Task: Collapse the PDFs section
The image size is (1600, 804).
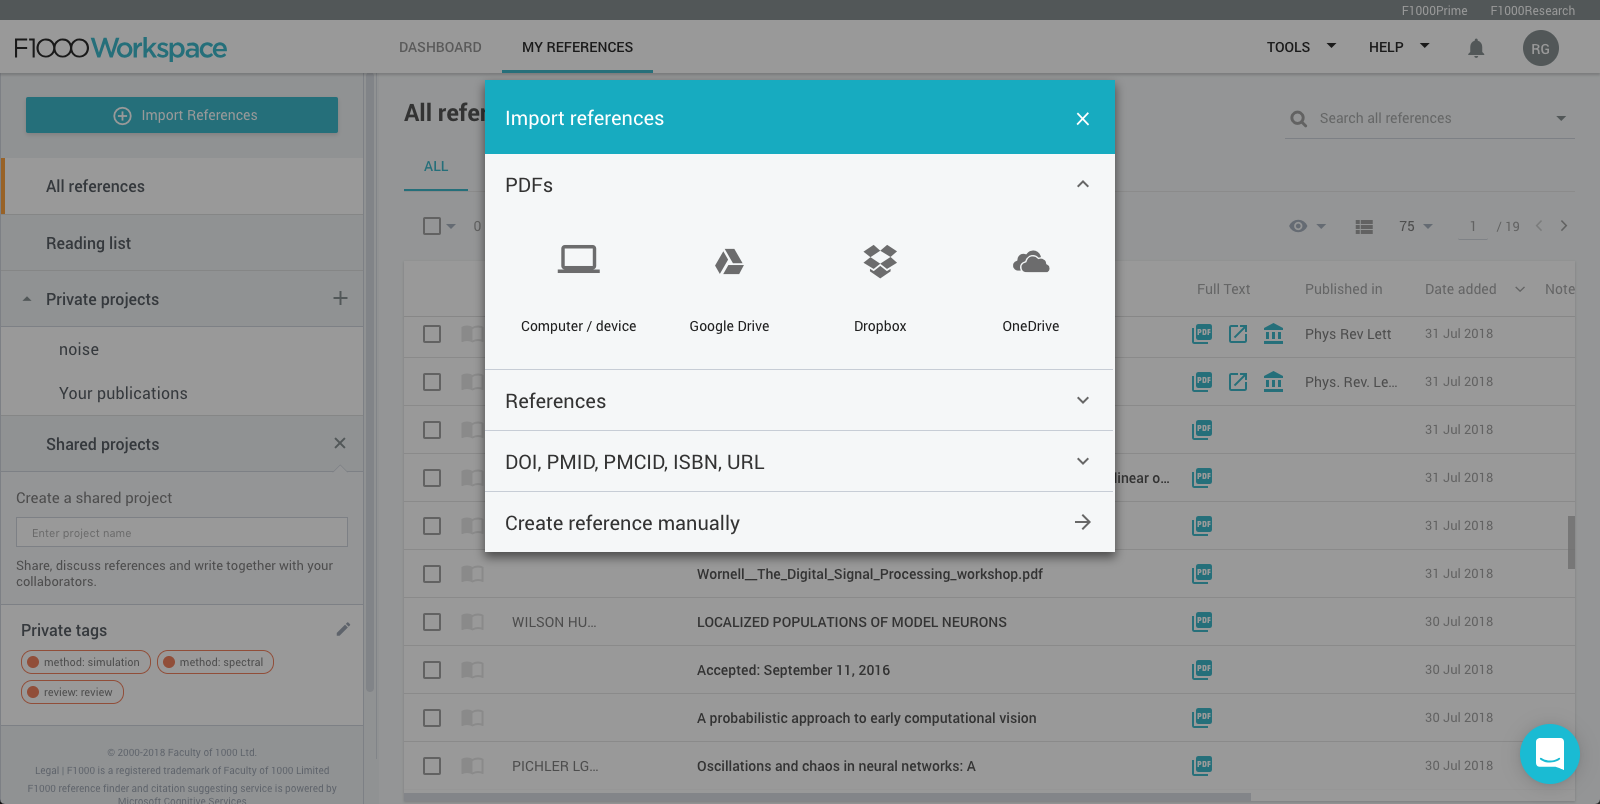Action: click(x=1082, y=185)
